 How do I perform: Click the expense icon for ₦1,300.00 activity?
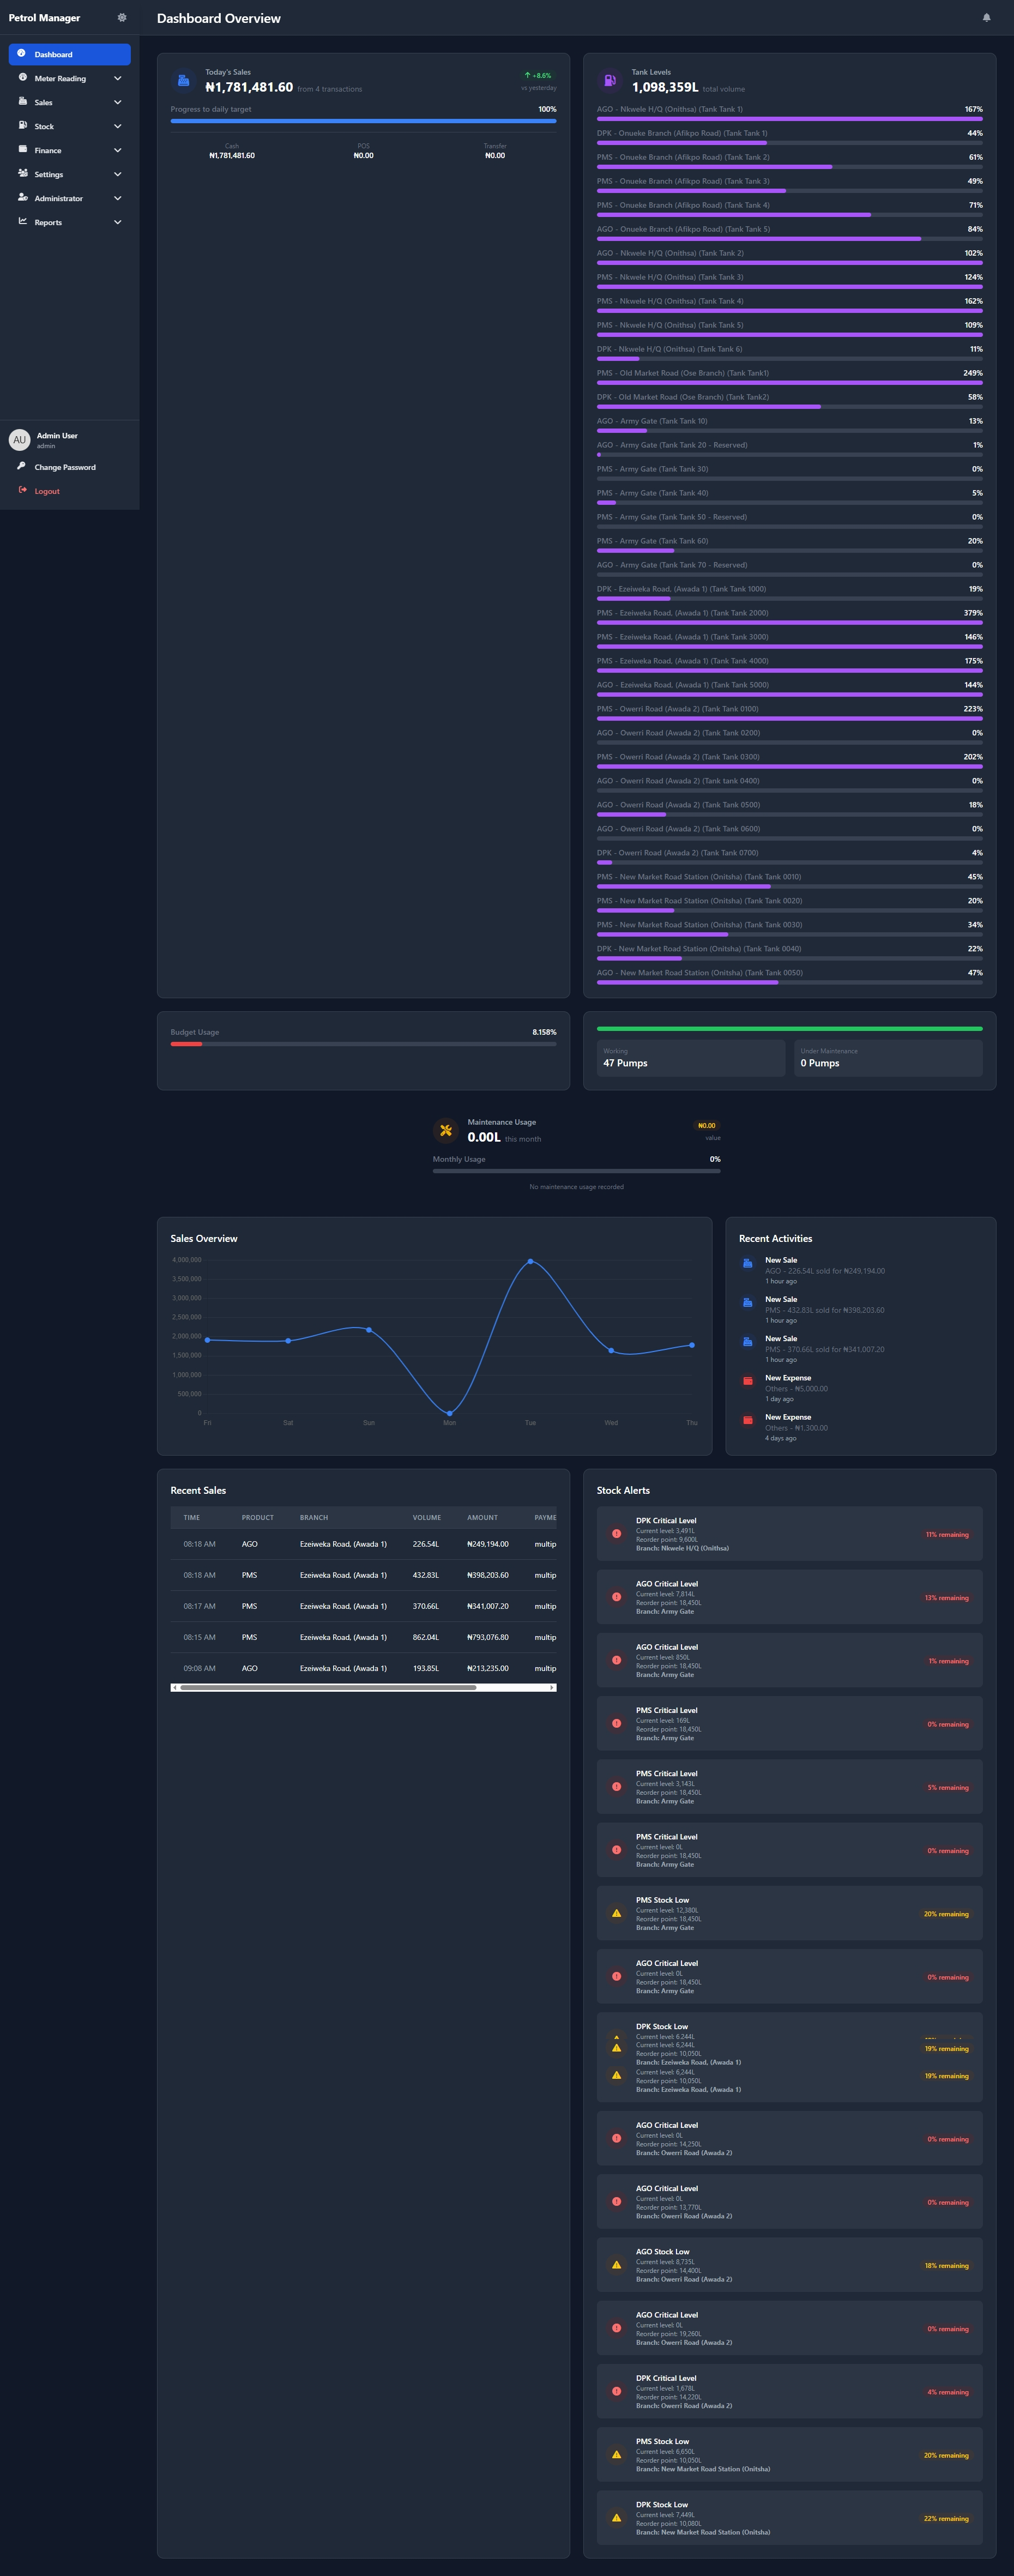coord(747,1421)
